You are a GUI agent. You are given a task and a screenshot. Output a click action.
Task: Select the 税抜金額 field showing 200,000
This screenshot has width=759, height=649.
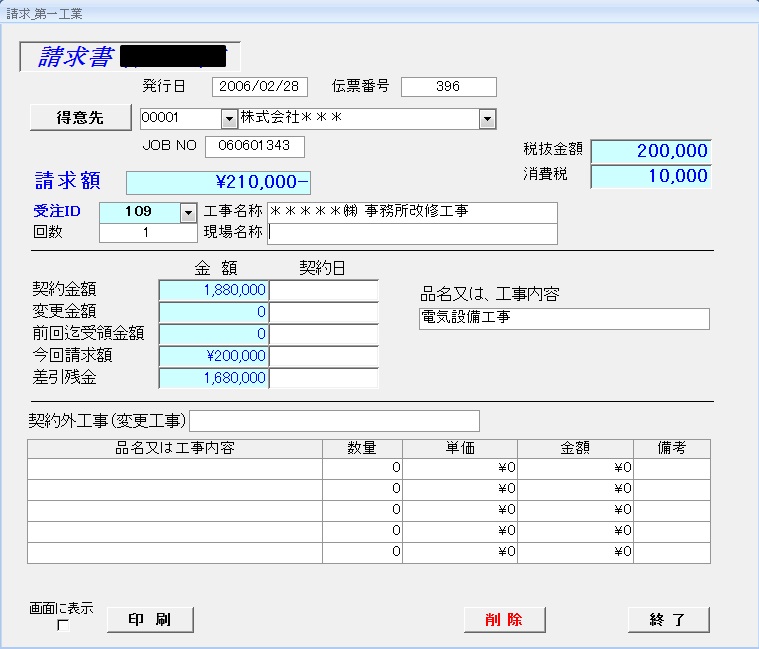650,151
